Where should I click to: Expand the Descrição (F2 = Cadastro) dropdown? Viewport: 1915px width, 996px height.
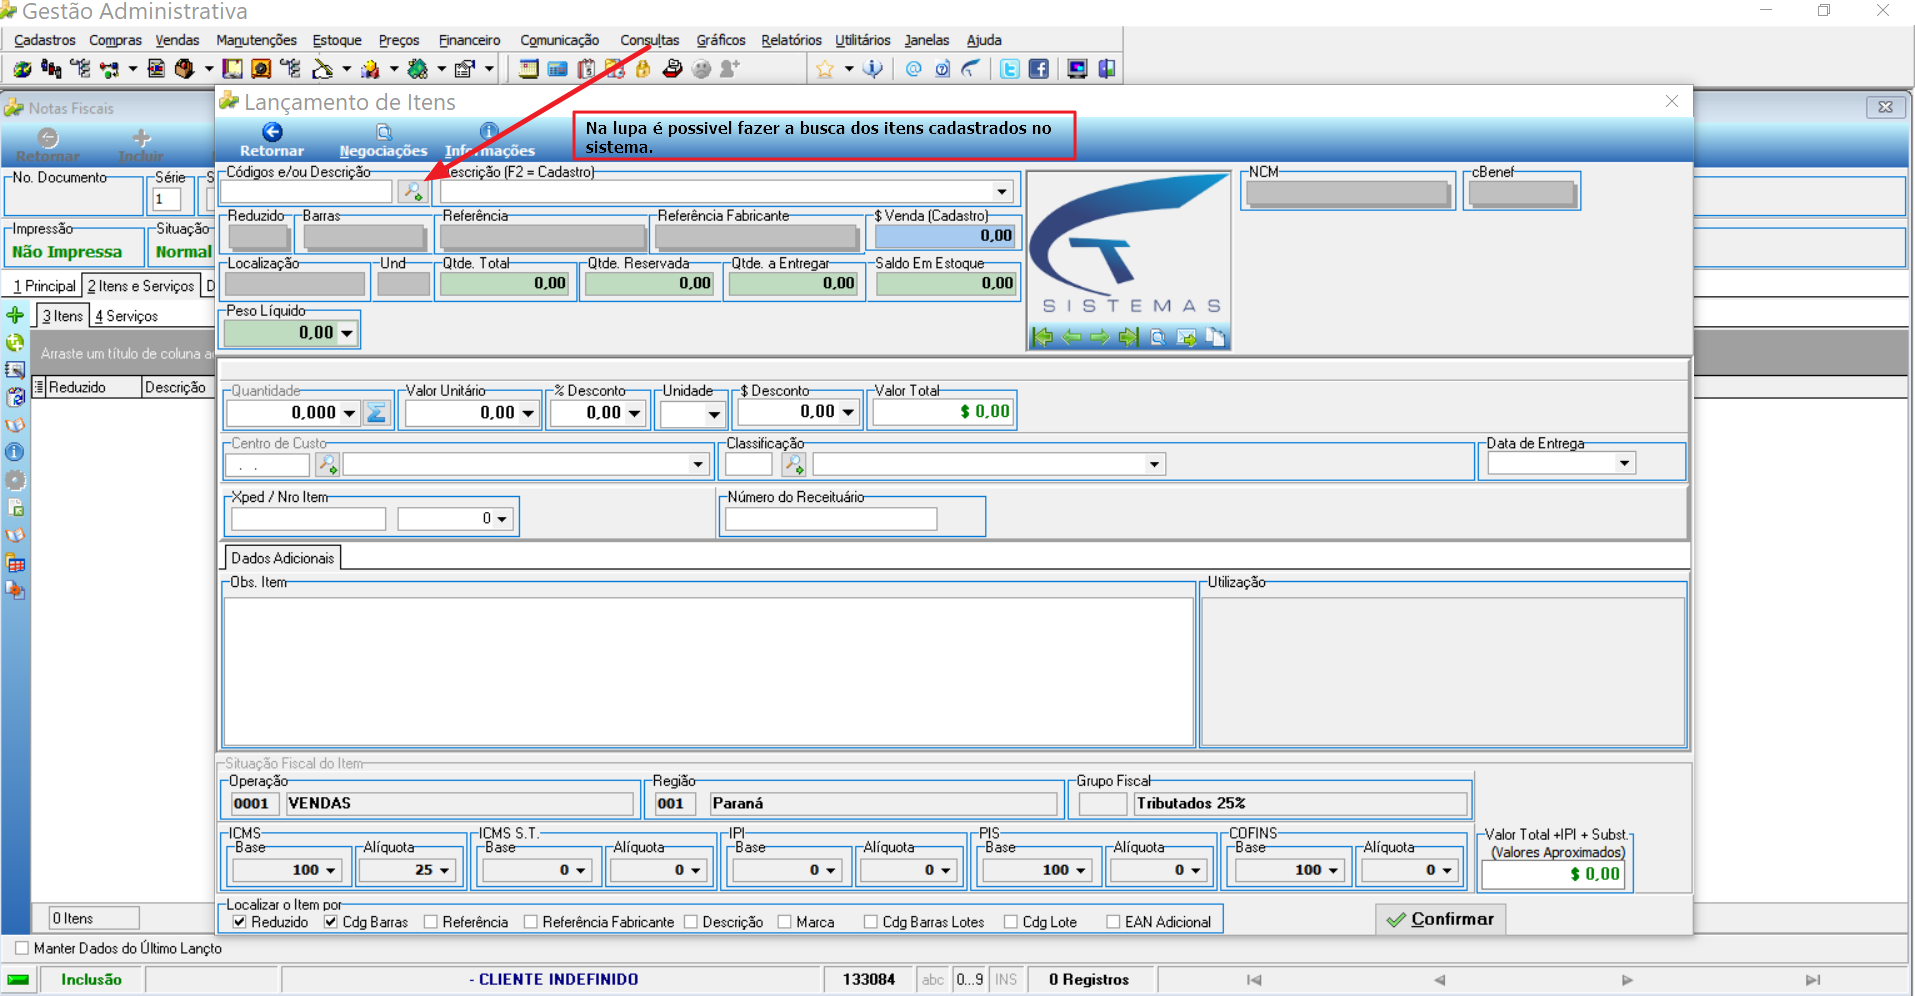point(1001,192)
